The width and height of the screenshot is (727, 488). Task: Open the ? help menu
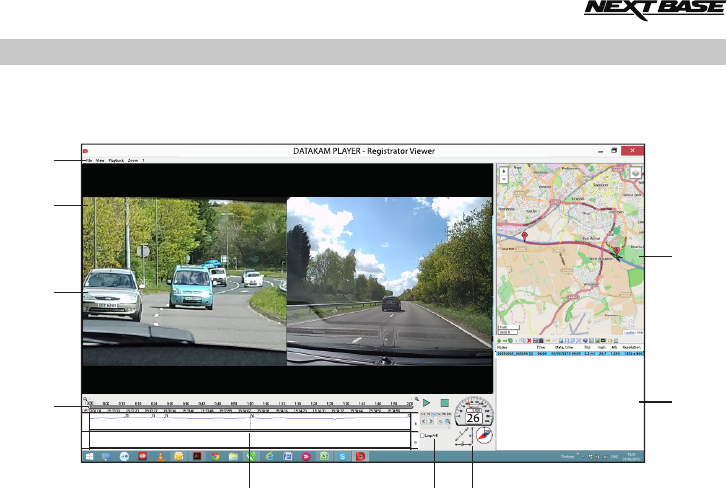pyautogui.click(x=143, y=160)
